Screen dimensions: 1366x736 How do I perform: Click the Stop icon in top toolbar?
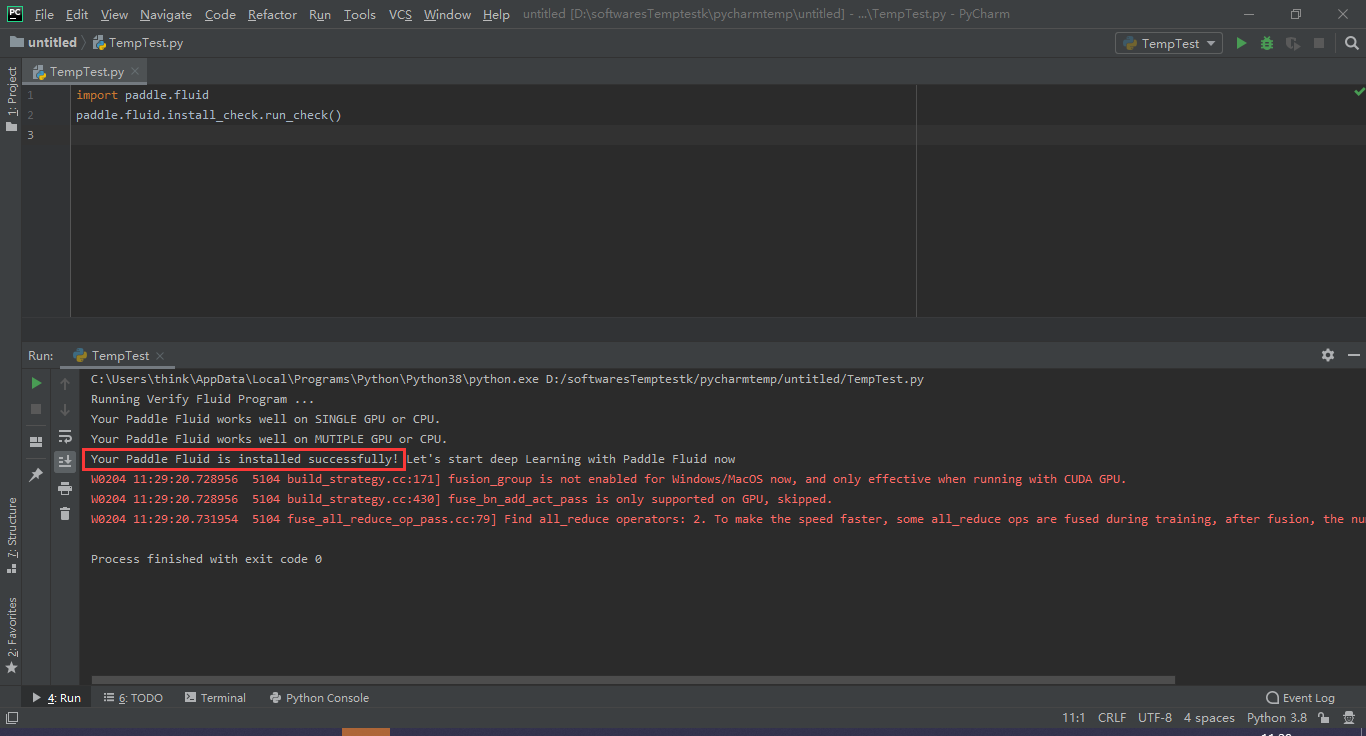[1319, 43]
